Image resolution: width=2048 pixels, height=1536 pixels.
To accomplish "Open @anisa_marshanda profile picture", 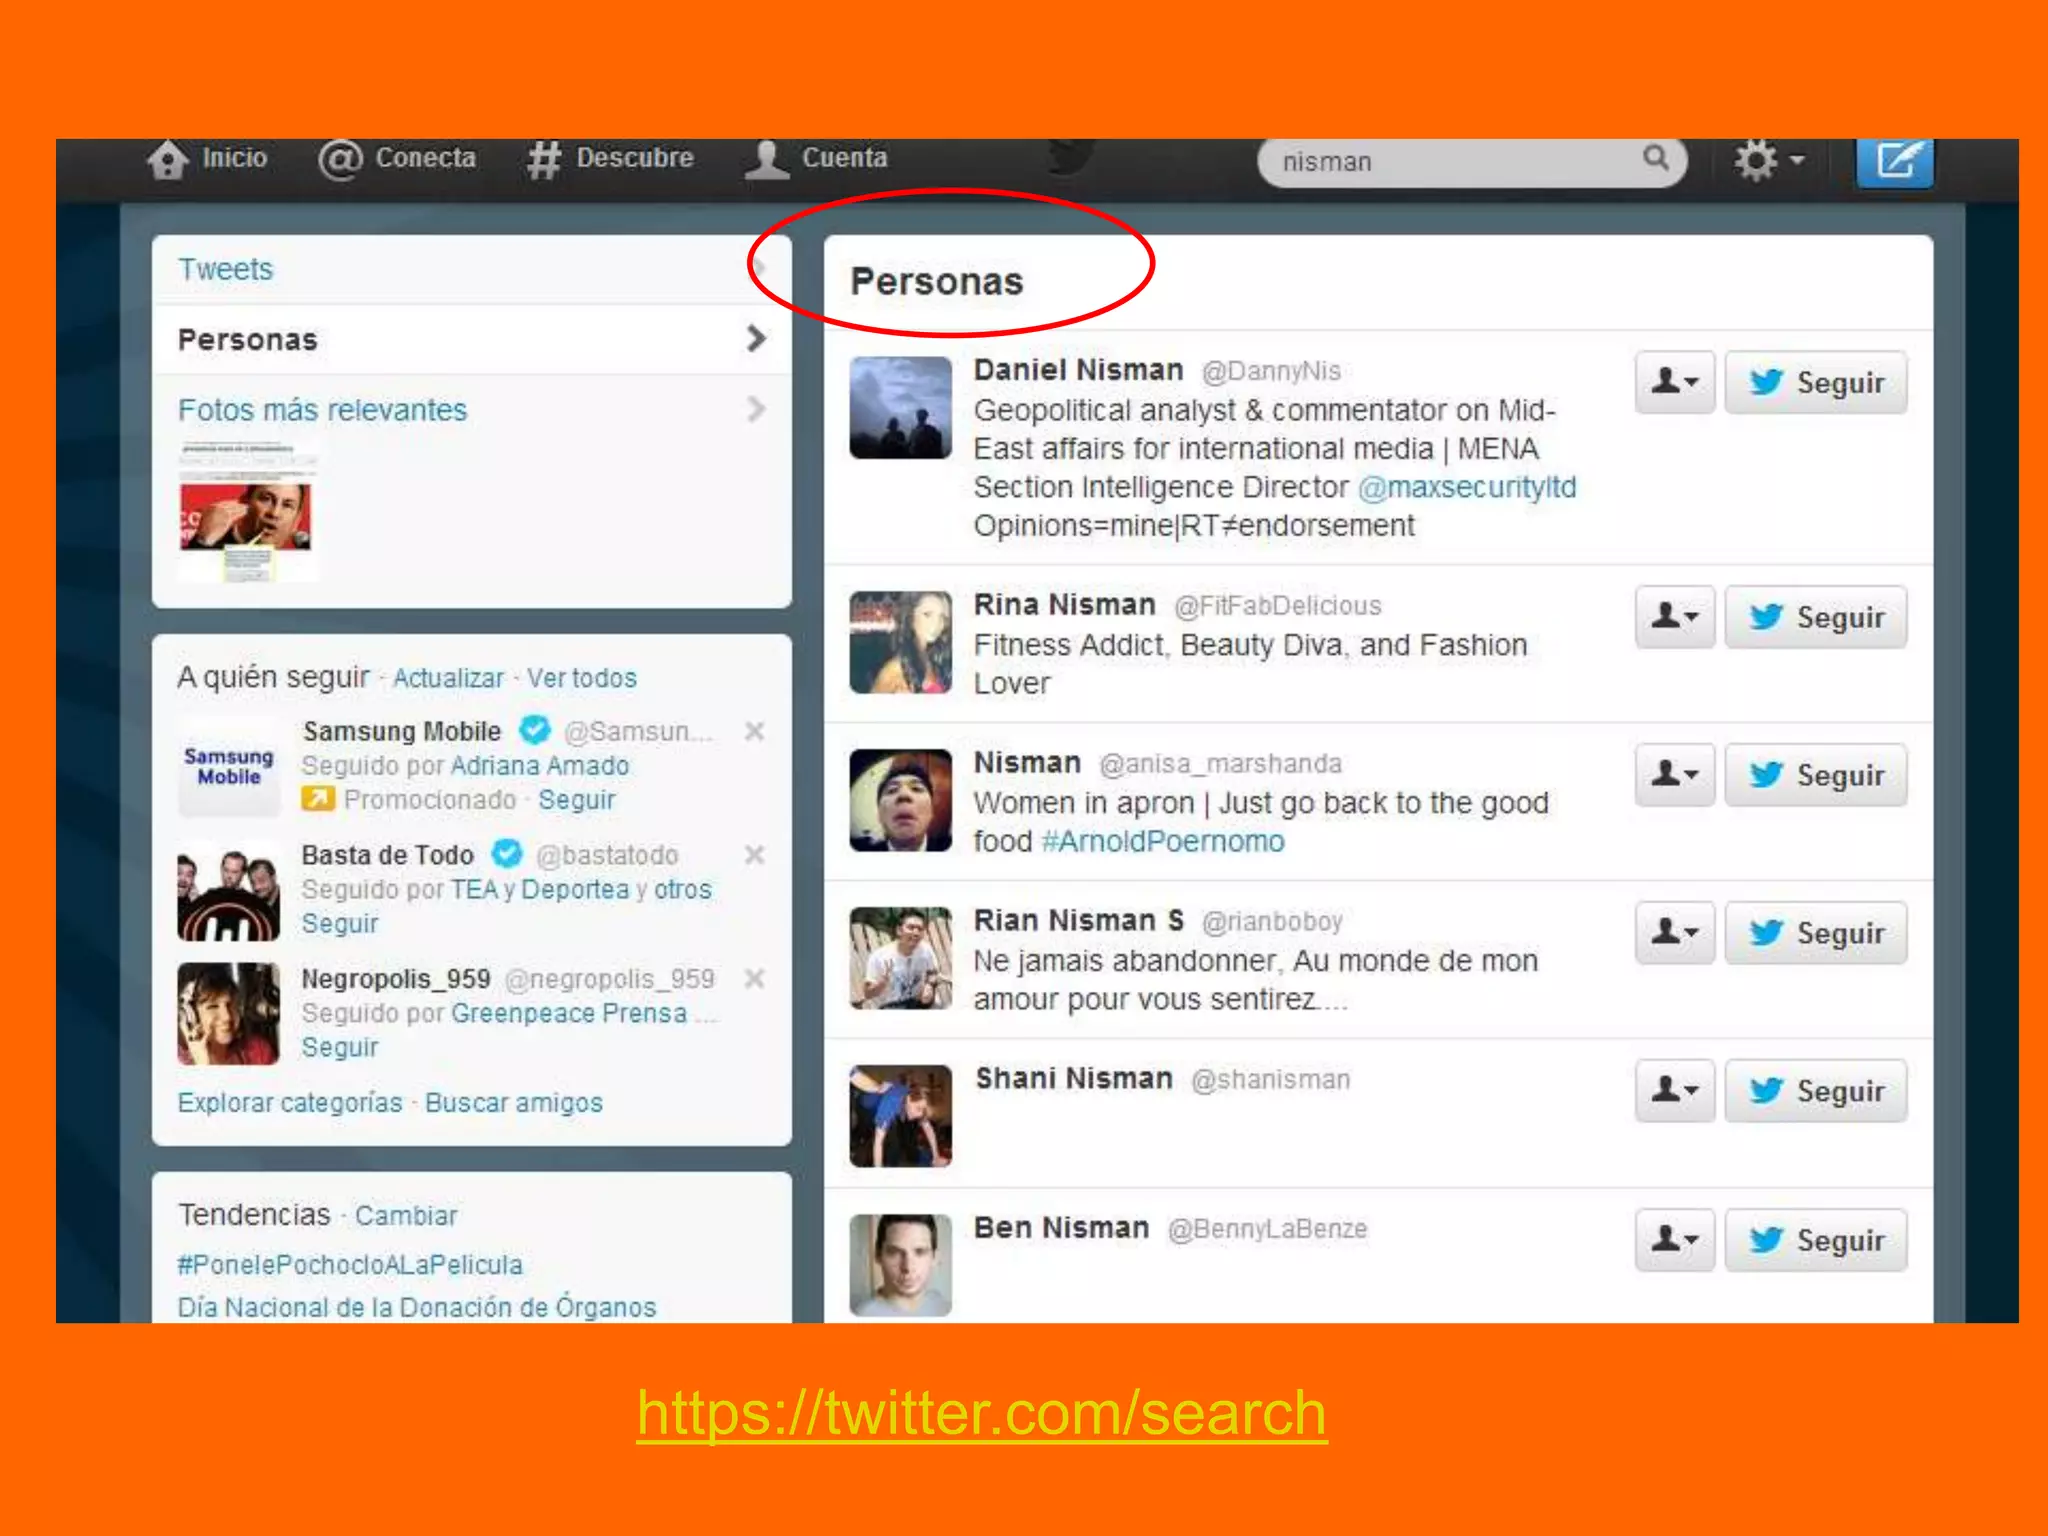I will (900, 801).
